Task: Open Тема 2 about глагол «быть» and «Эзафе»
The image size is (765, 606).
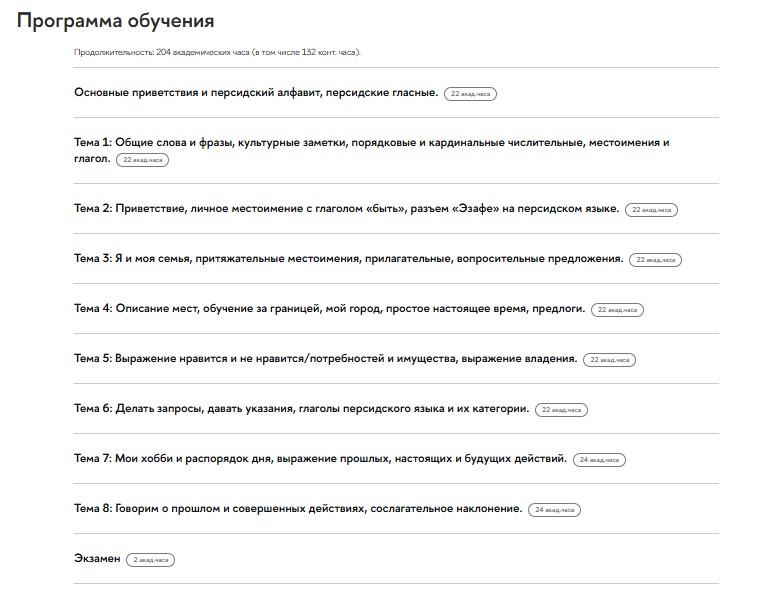Action: click(346, 208)
